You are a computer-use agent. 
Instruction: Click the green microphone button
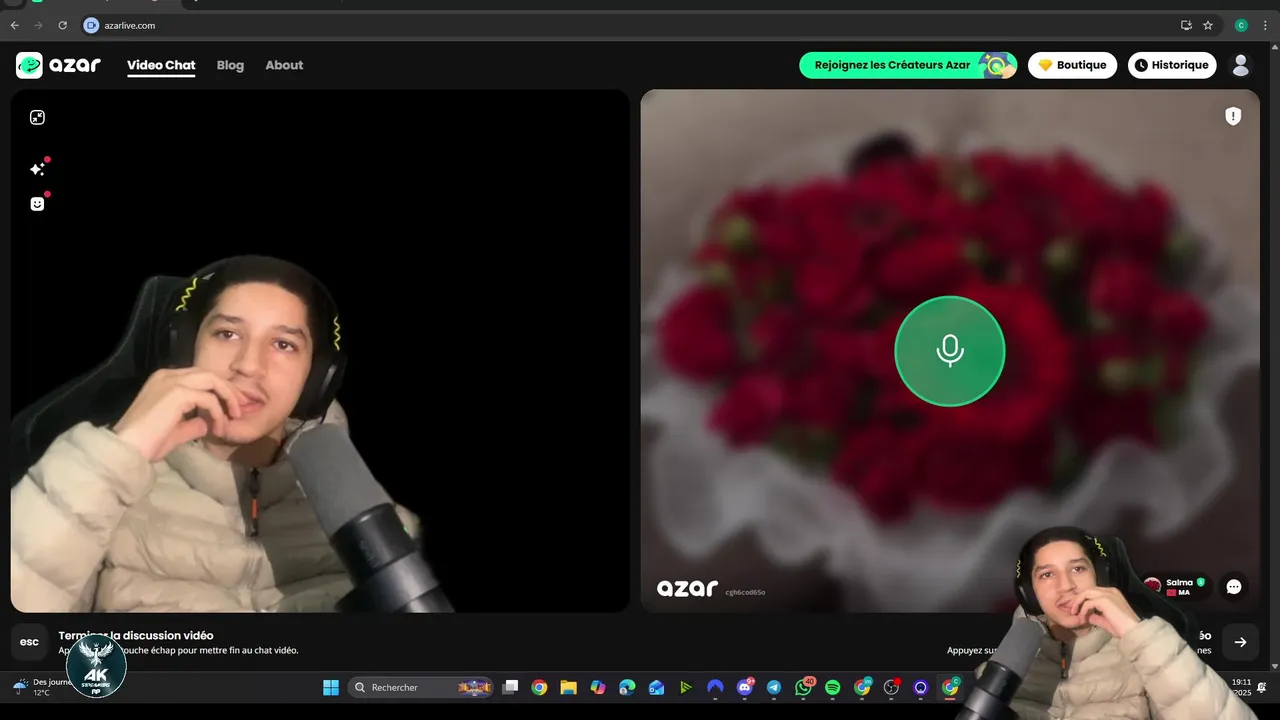pyautogui.click(x=949, y=351)
